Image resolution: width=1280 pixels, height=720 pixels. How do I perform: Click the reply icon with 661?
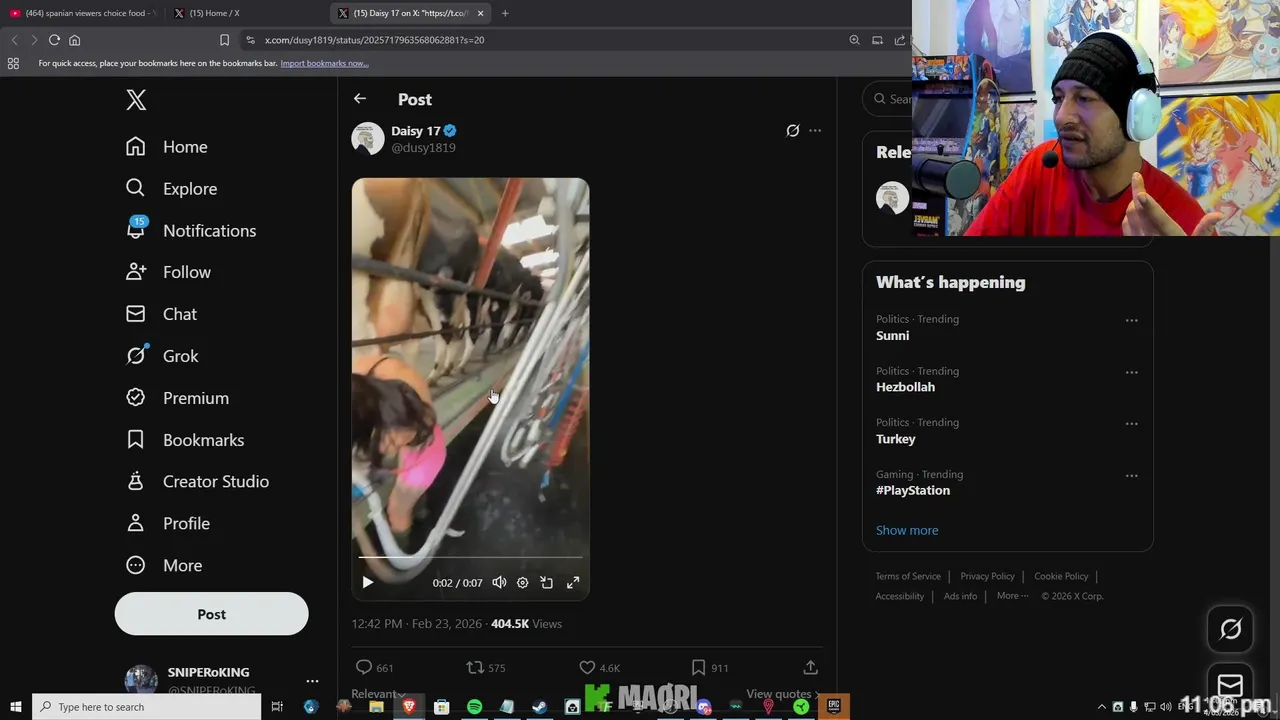(x=364, y=667)
